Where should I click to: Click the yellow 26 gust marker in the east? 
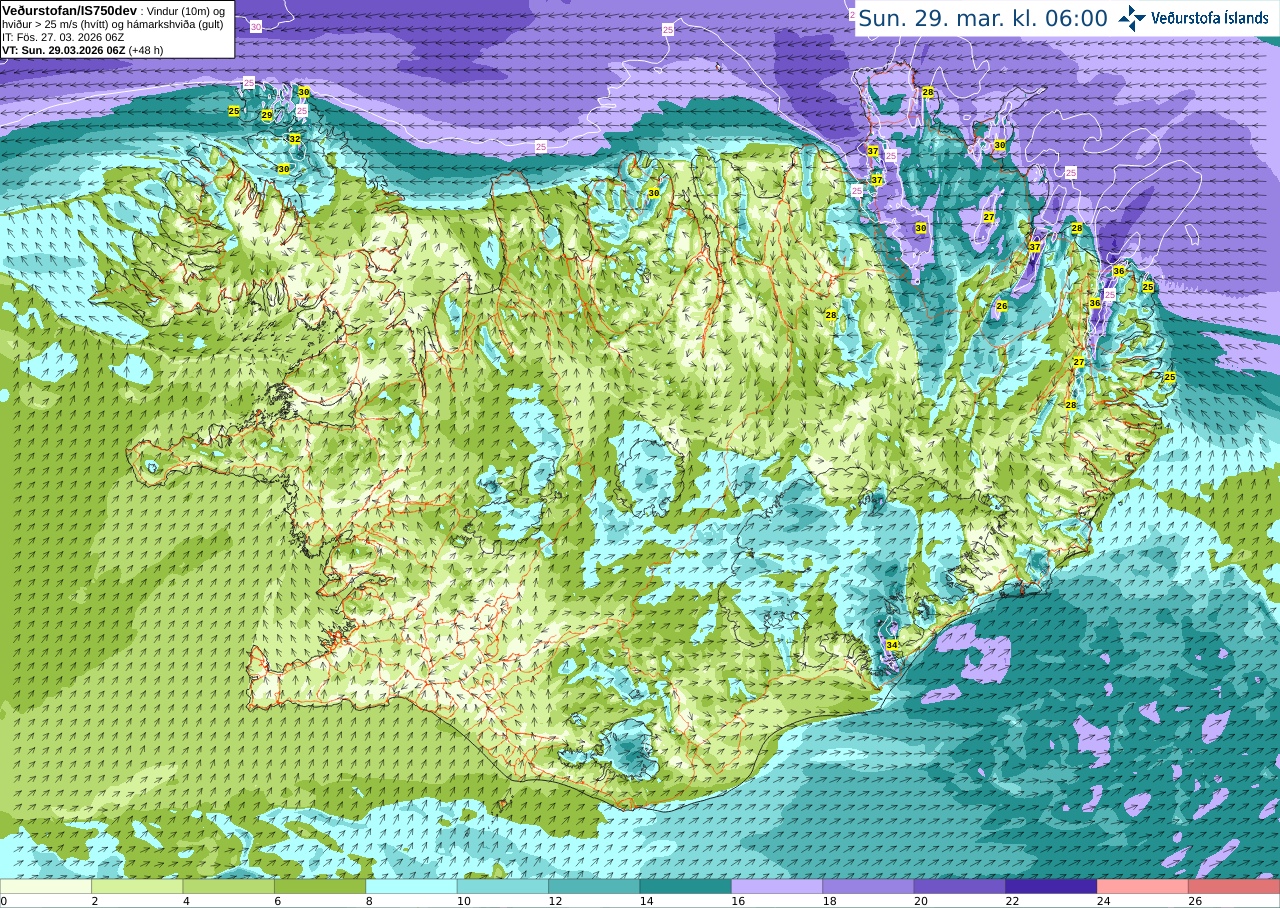coord(1002,306)
